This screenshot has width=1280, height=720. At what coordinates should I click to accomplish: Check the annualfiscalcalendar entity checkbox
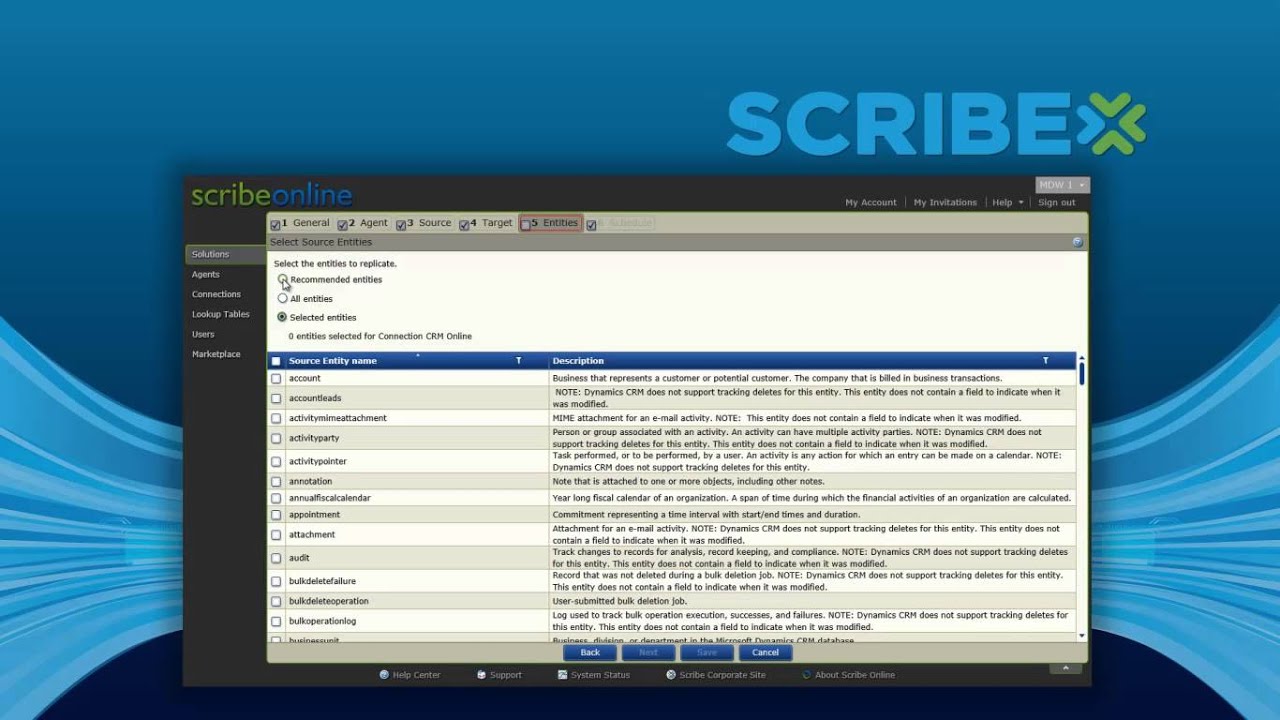(276, 498)
